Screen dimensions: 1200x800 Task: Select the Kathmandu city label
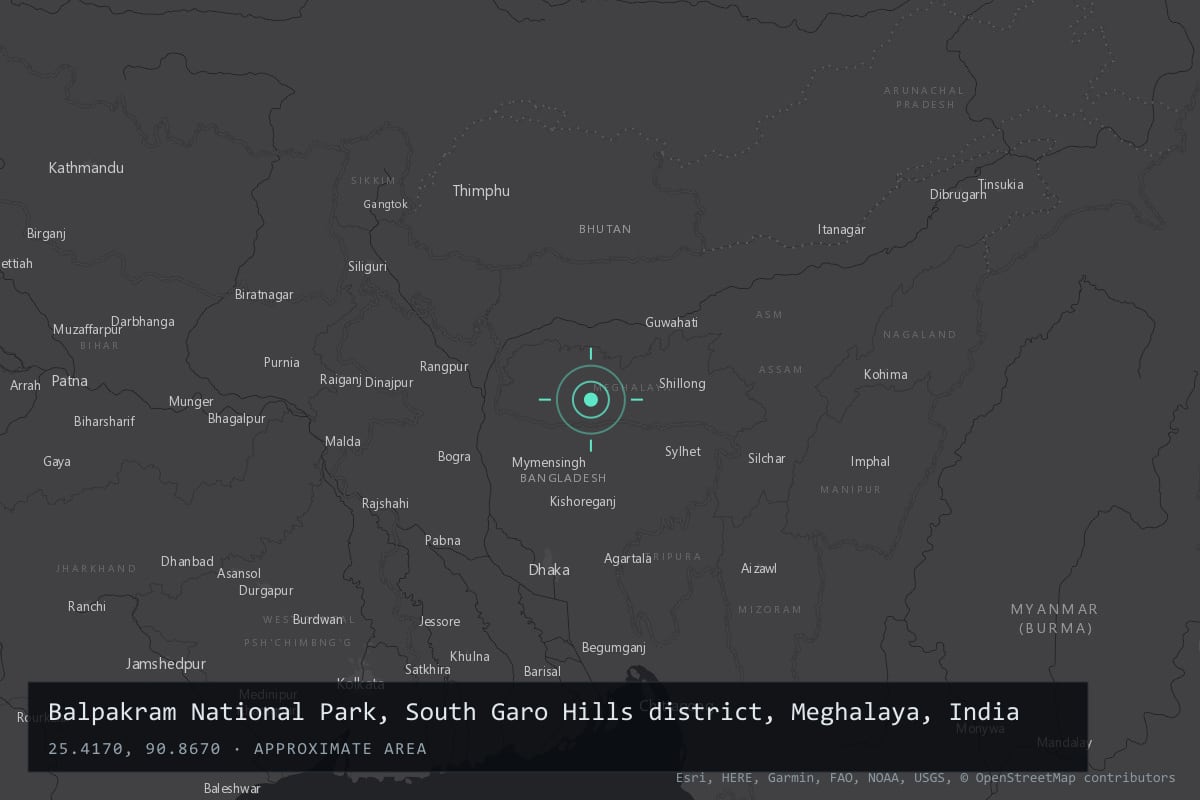coord(86,168)
